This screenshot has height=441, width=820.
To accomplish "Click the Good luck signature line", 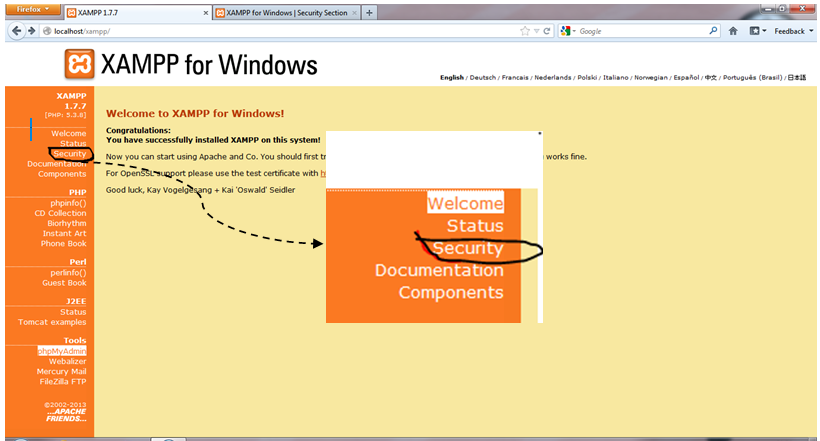I will (x=200, y=190).
